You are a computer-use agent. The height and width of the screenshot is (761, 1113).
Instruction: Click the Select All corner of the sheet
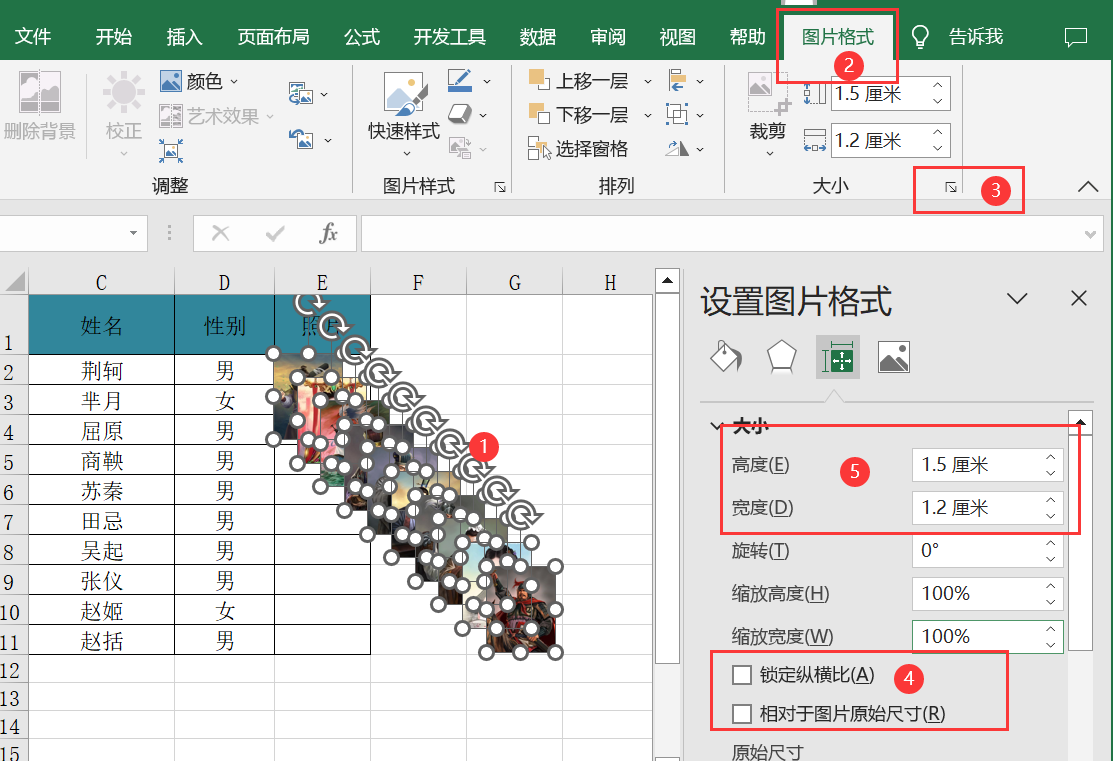[x=15, y=282]
